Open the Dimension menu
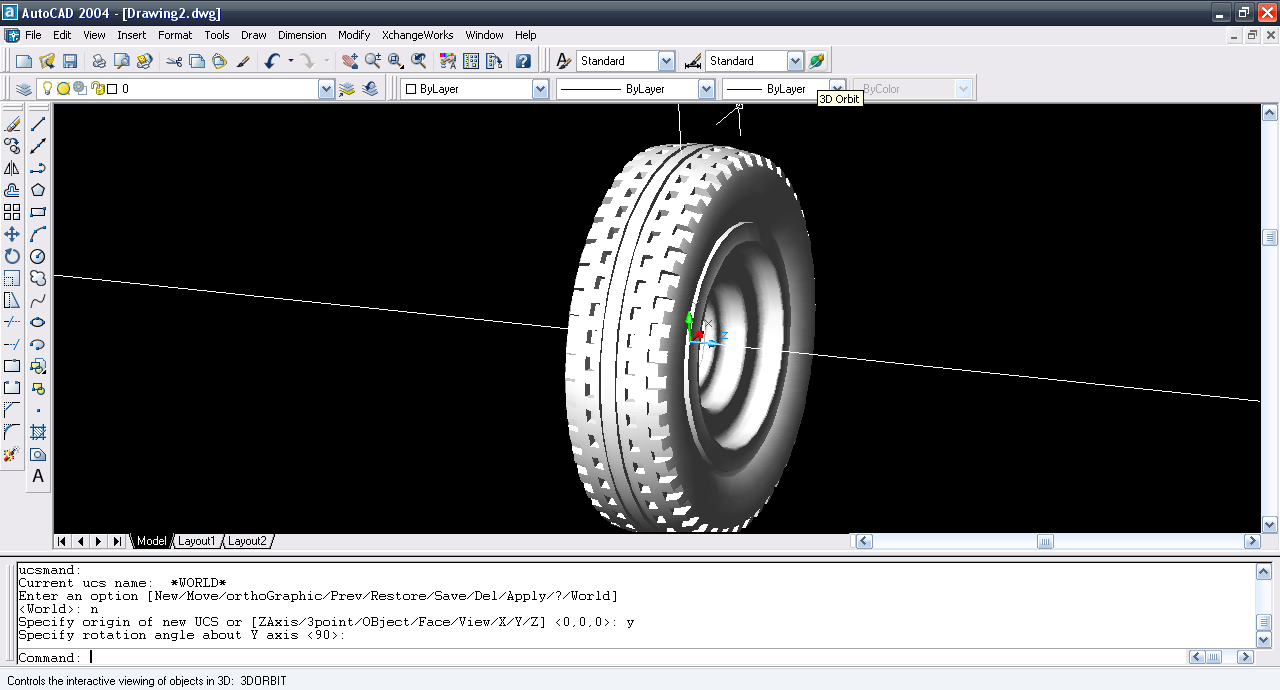Image resolution: width=1280 pixels, height=690 pixels. (x=302, y=35)
